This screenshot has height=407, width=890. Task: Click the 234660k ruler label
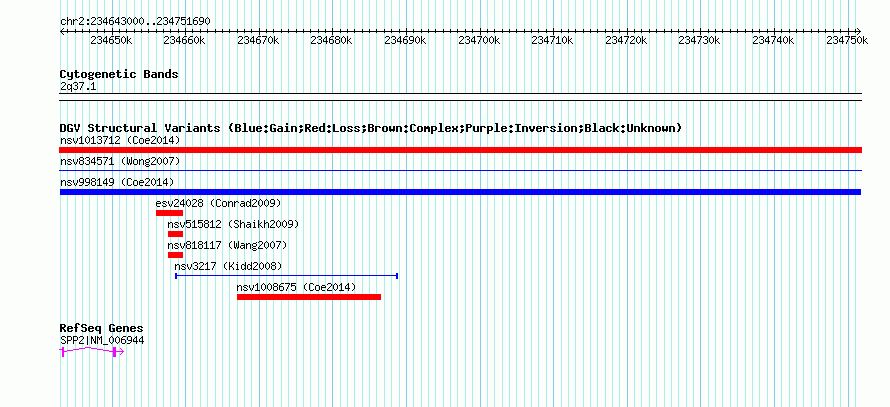(185, 40)
